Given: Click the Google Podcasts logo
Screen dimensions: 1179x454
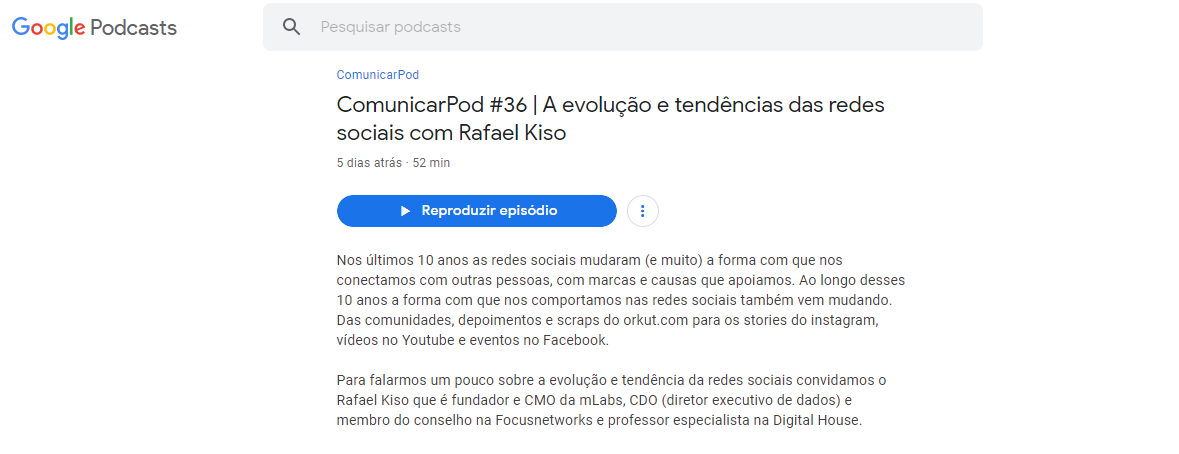Looking at the screenshot, I should pos(95,28).
